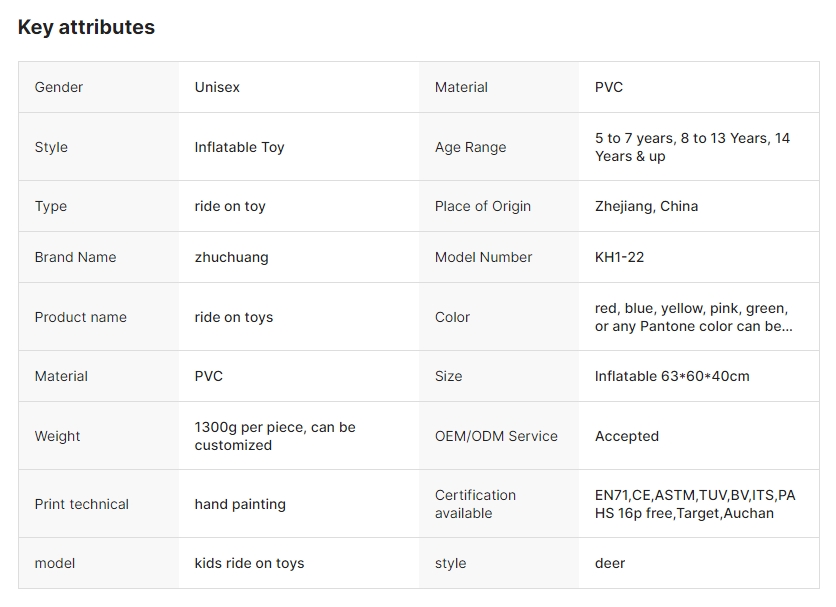Select the deer style value
Image resolution: width=836 pixels, height=607 pixels.
point(609,563)
